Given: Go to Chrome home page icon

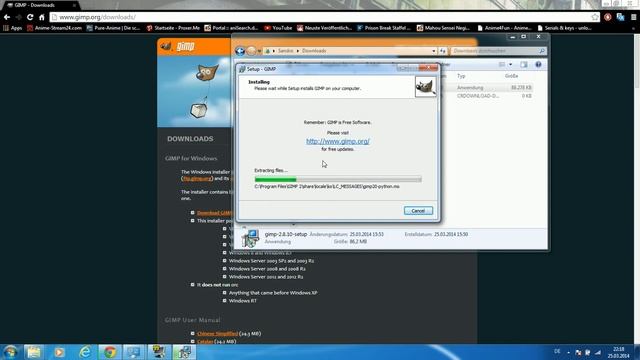Looking at the screenshot, I should coord(42,17).
